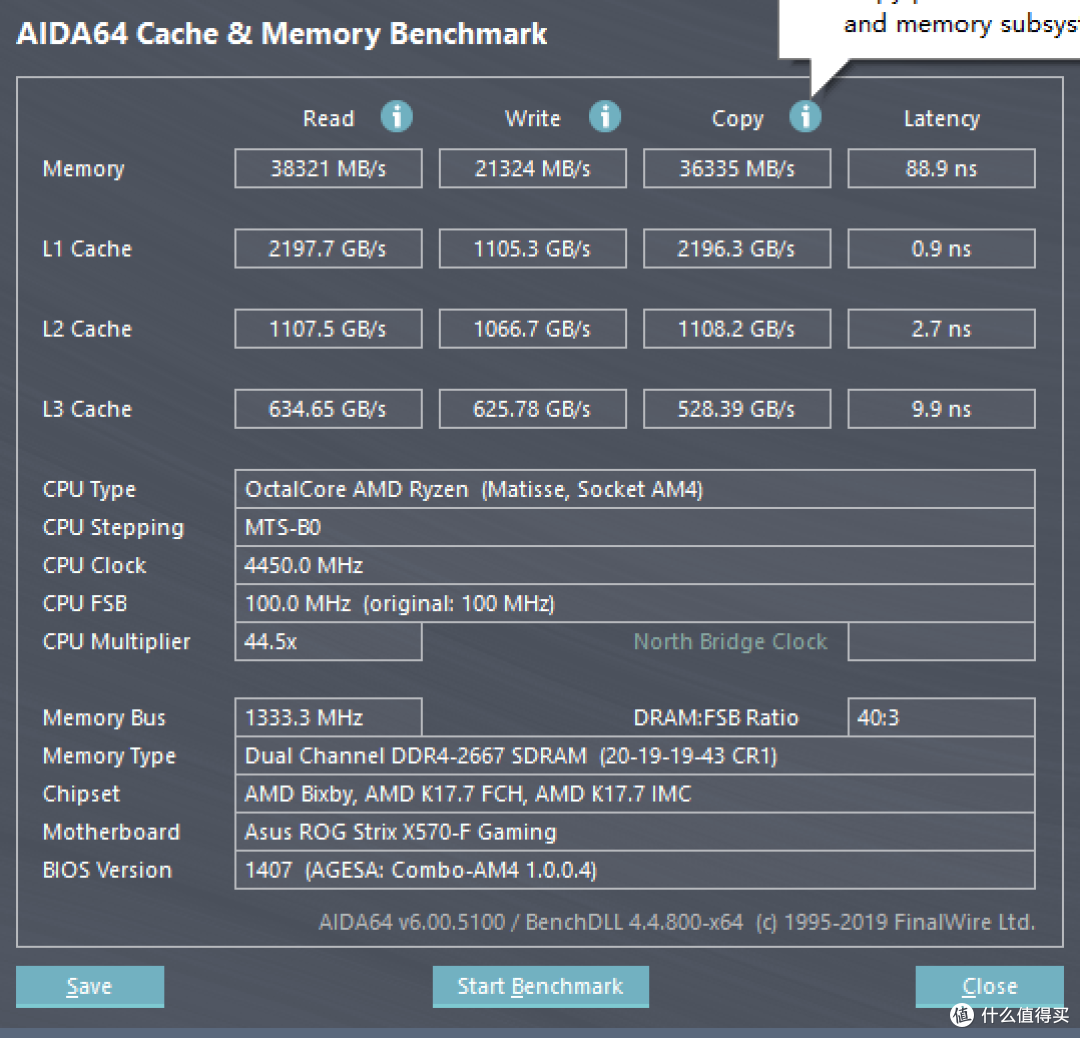This screenshot has height=1038, width=1080.
Task: Click the CPU Multiplier field 44.5x
Action: click(x=329, y=641)
